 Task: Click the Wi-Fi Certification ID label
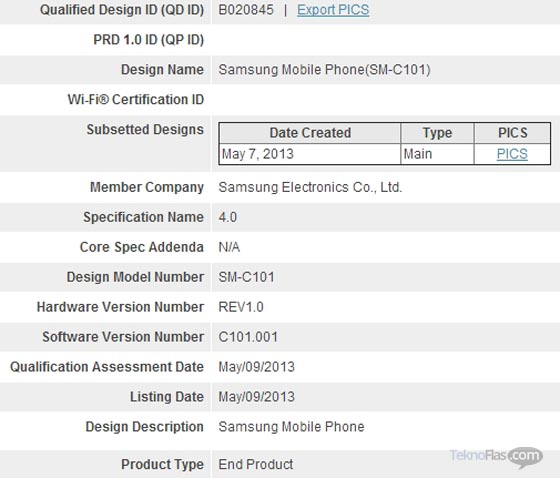[136, 100]
